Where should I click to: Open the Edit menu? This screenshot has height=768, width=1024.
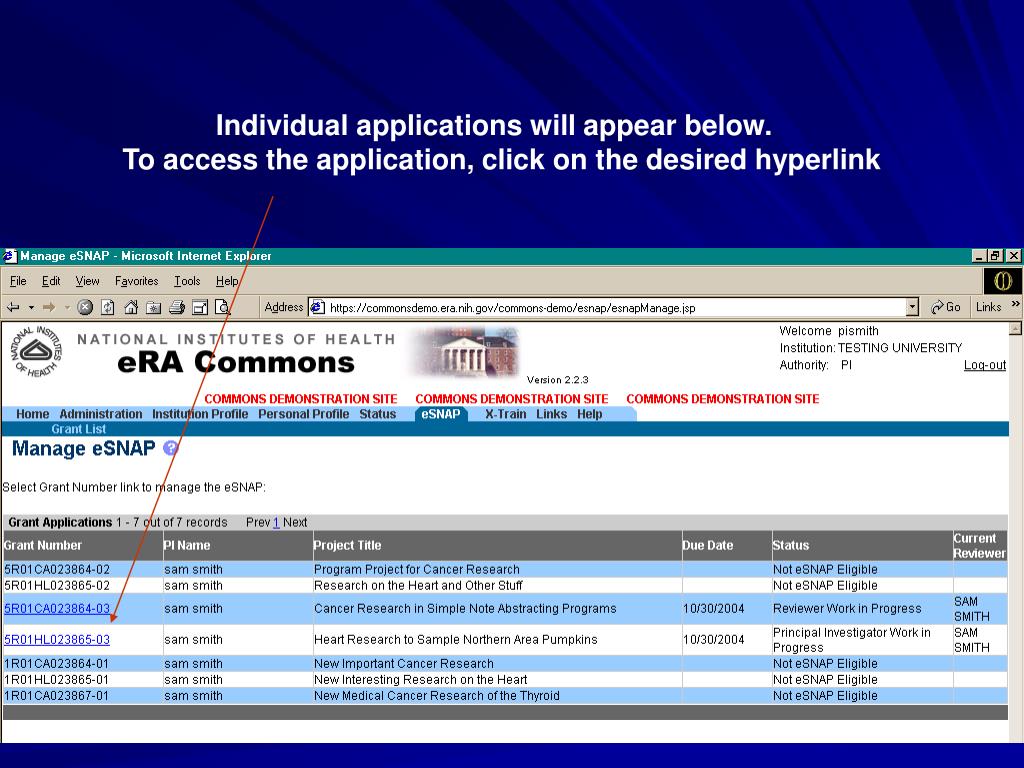(51, 281)
